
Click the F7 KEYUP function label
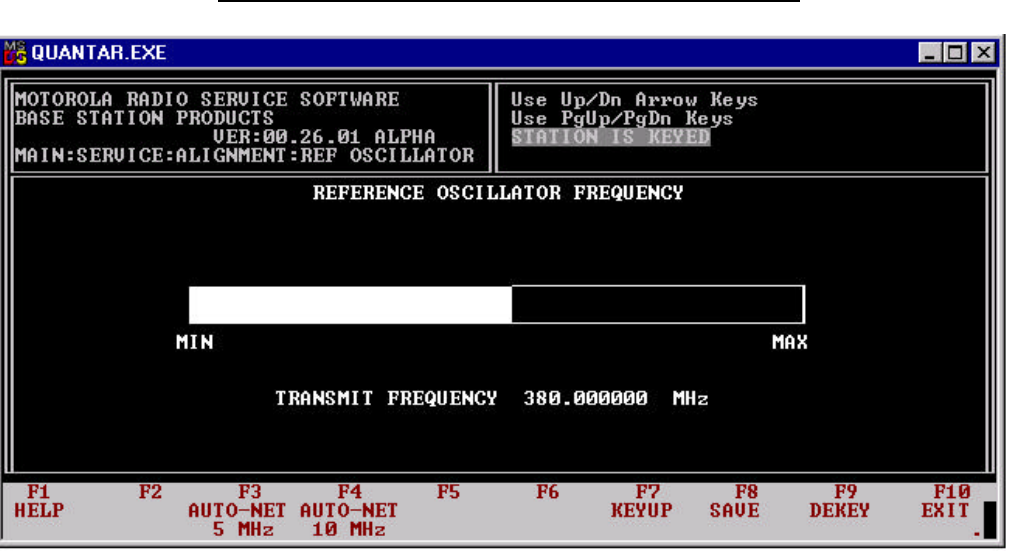click(642, 501)
